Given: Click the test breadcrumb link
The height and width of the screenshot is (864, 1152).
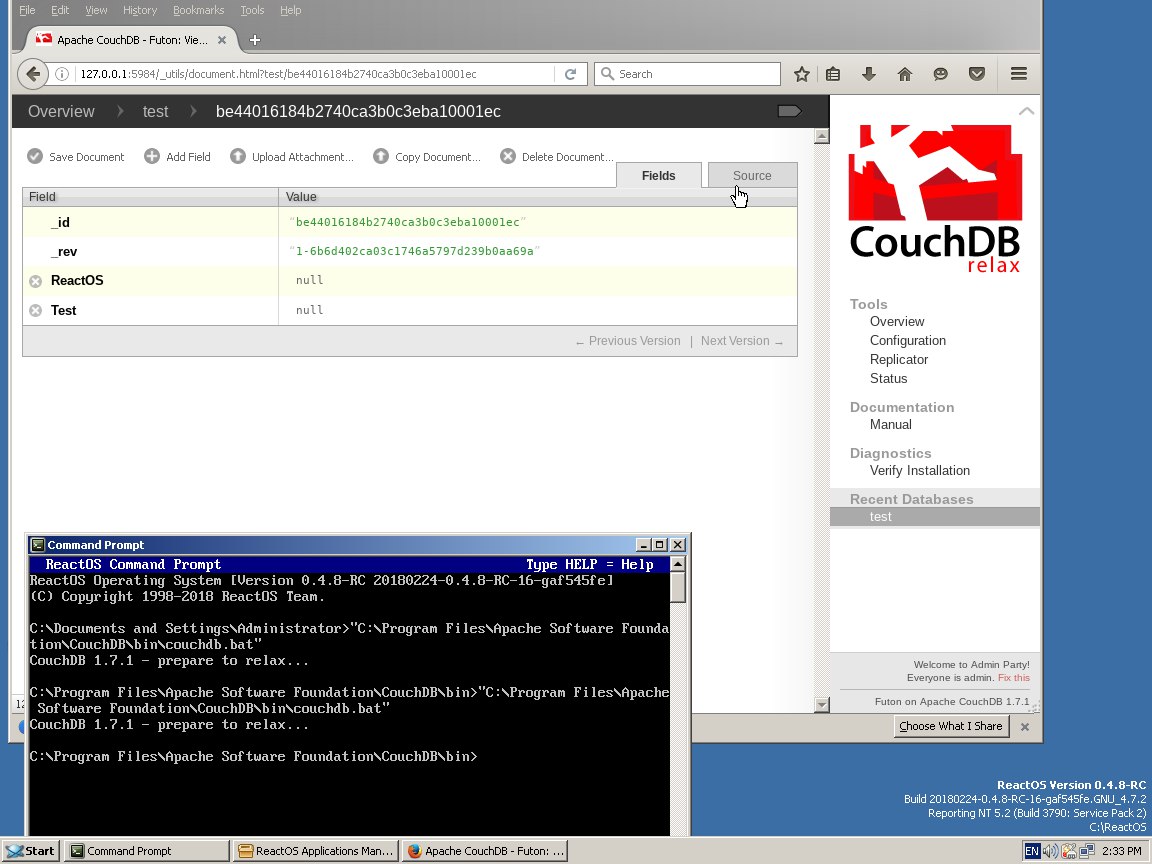Looking at the screenshot, I should click(155, 112).
